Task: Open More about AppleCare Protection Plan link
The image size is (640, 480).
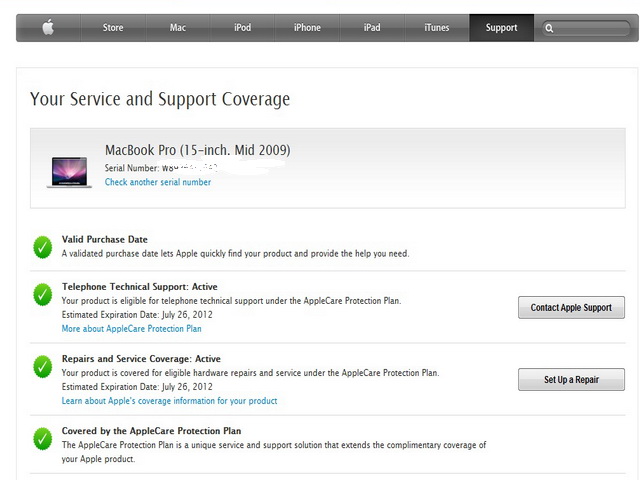Action: (131, 329)
